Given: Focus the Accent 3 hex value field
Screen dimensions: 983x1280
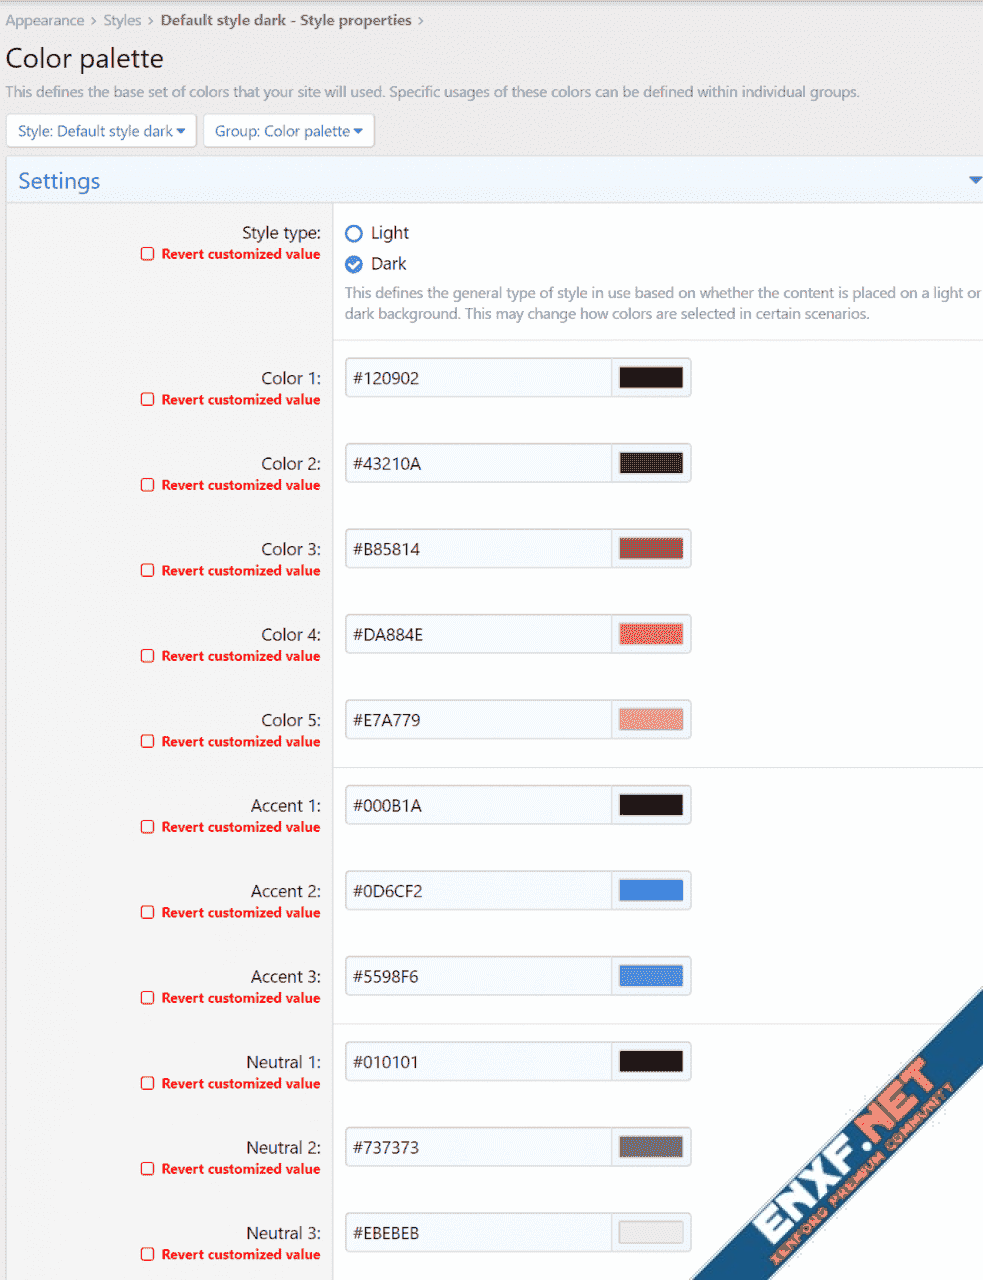Looking at the screenshot, I should tap(478, 977).
